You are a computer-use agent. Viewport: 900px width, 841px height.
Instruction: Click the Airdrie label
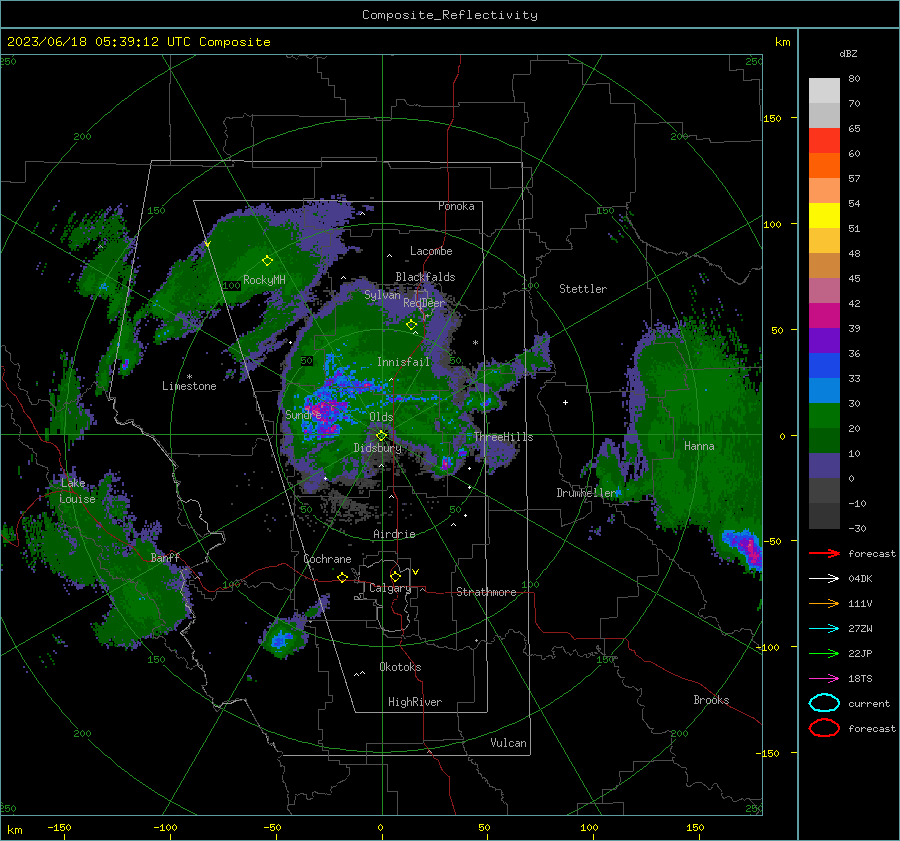coord(394,534)
